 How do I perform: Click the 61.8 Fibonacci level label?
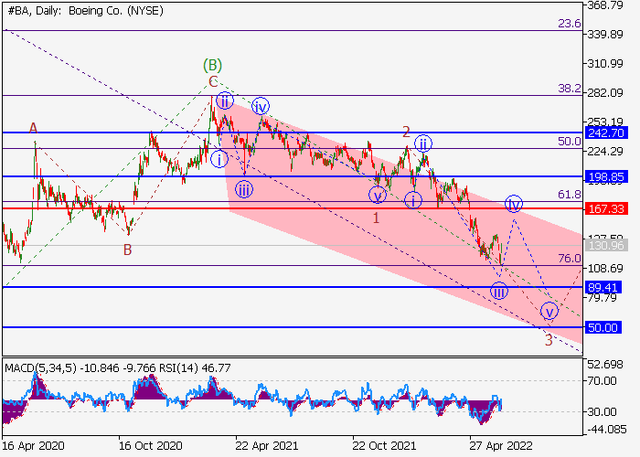[569, 195]
